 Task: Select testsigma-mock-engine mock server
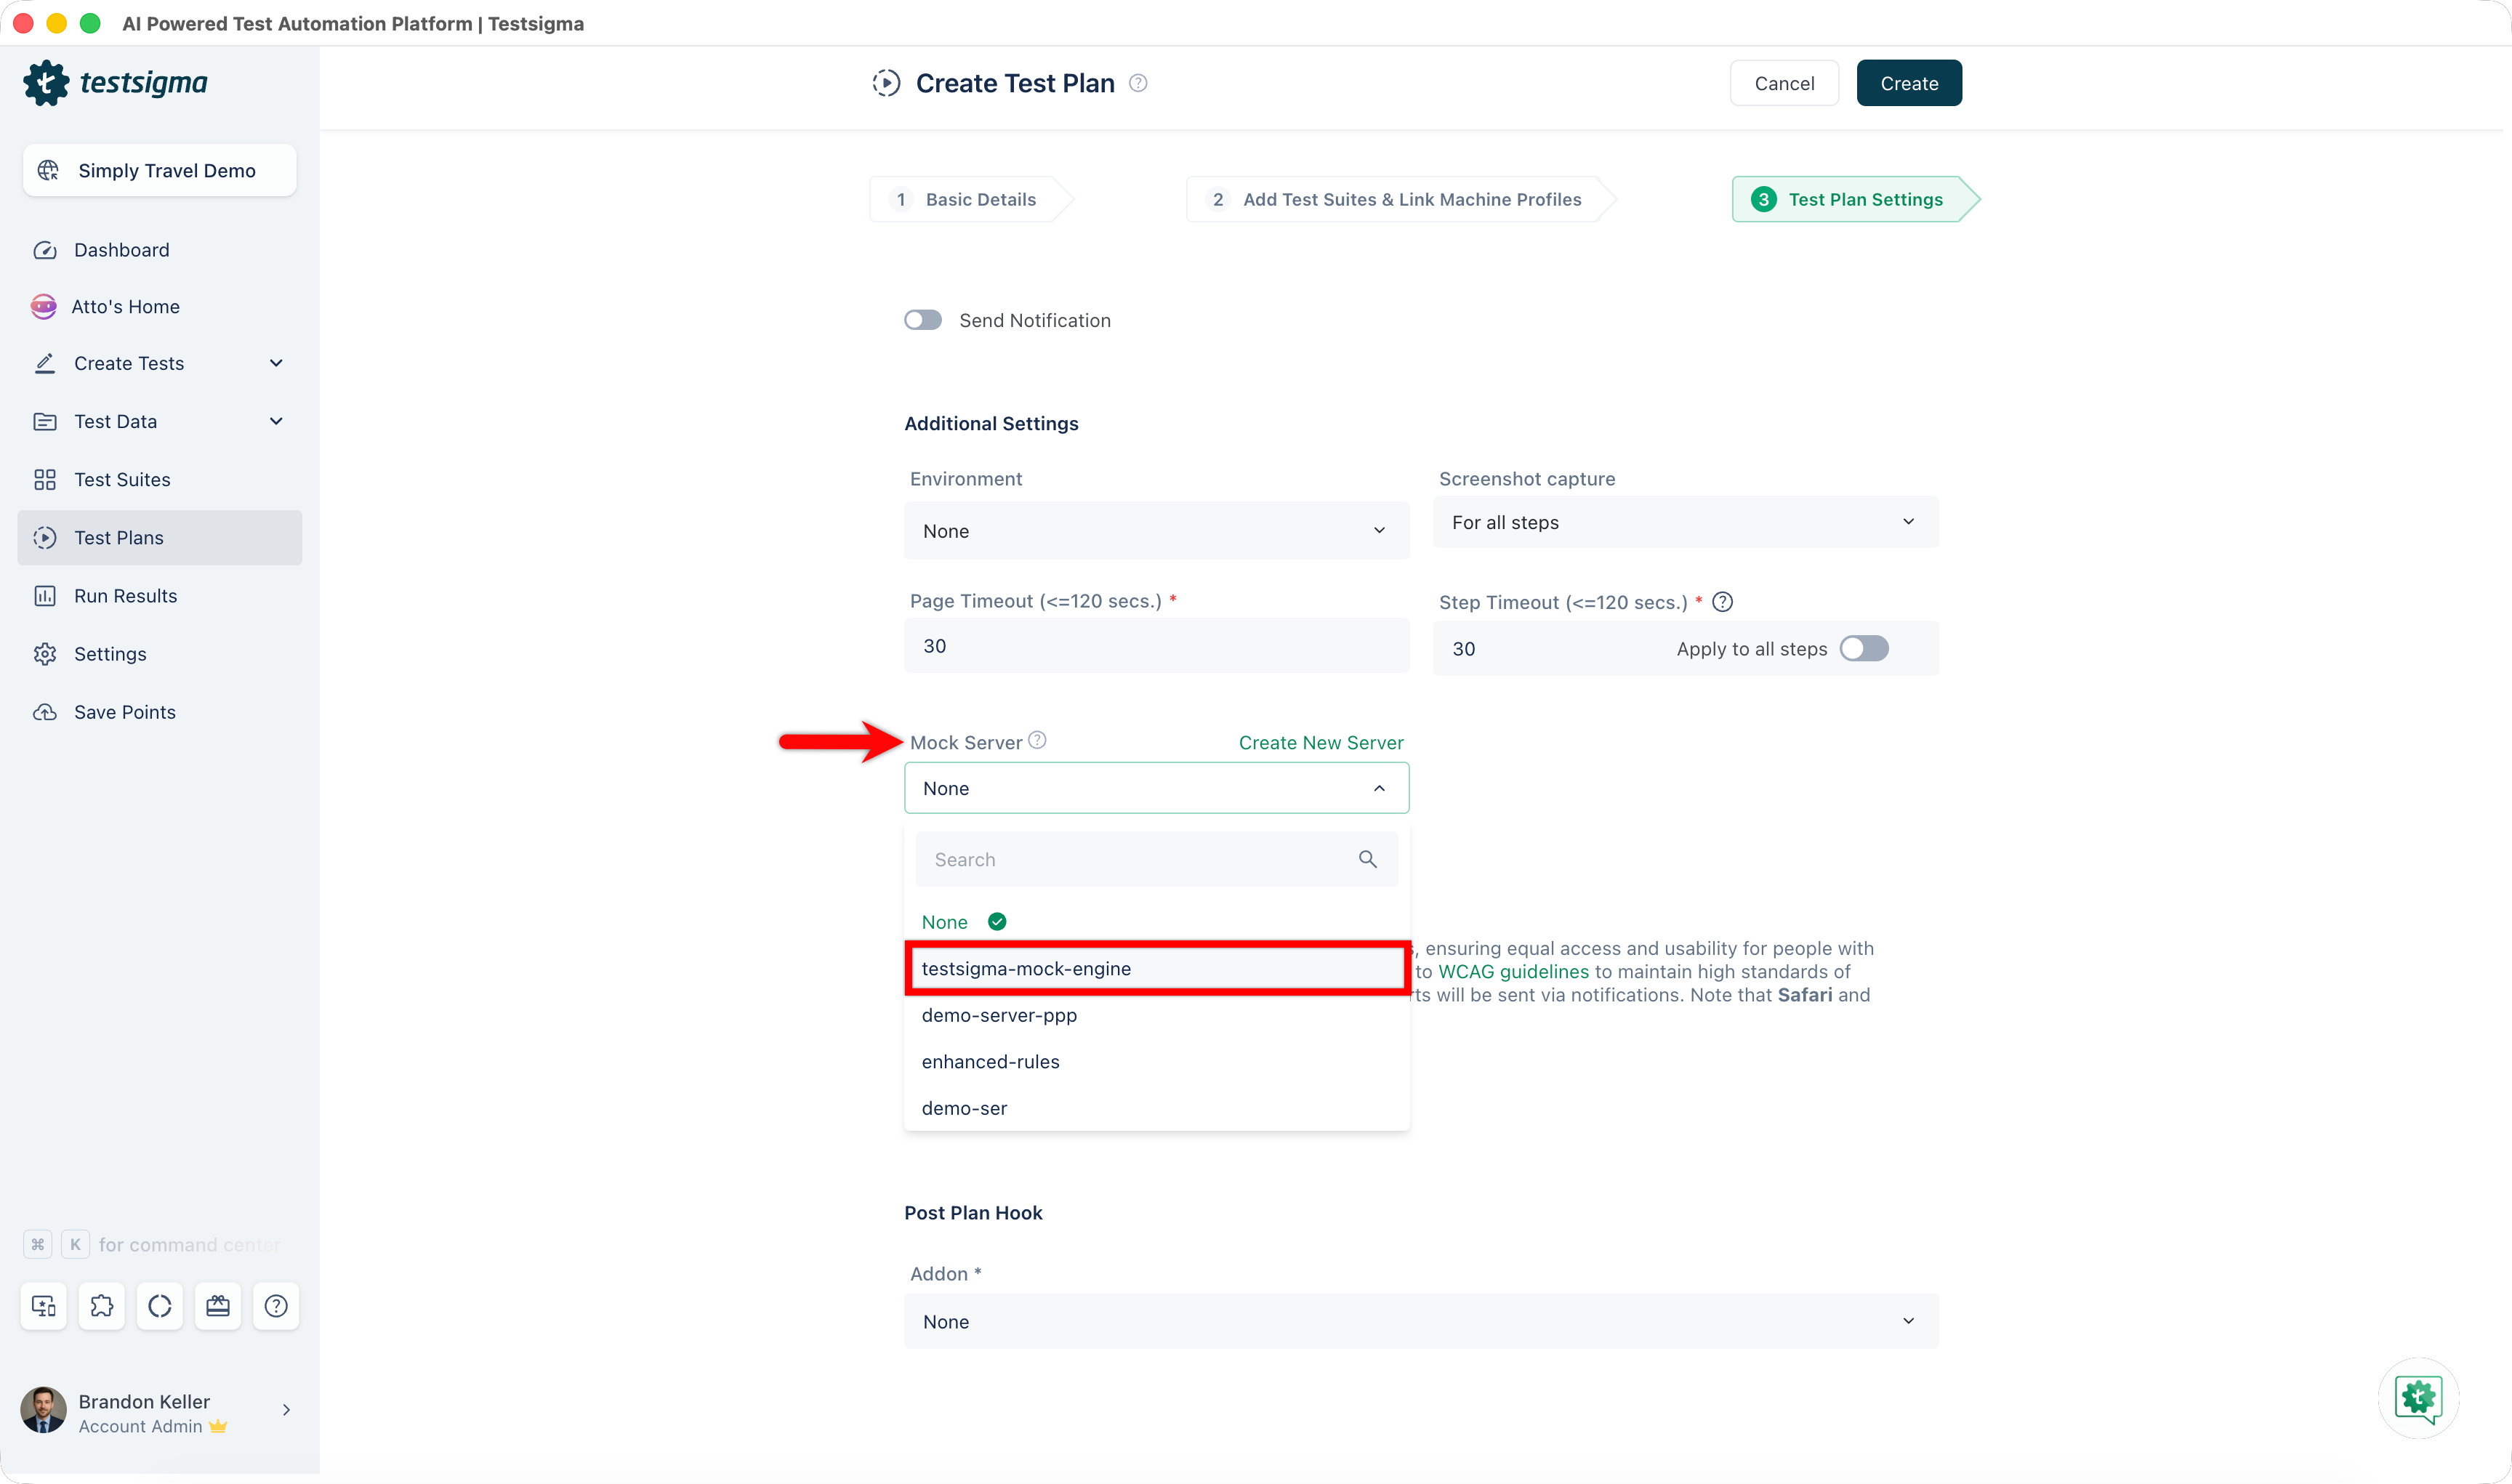(1157, 968)
